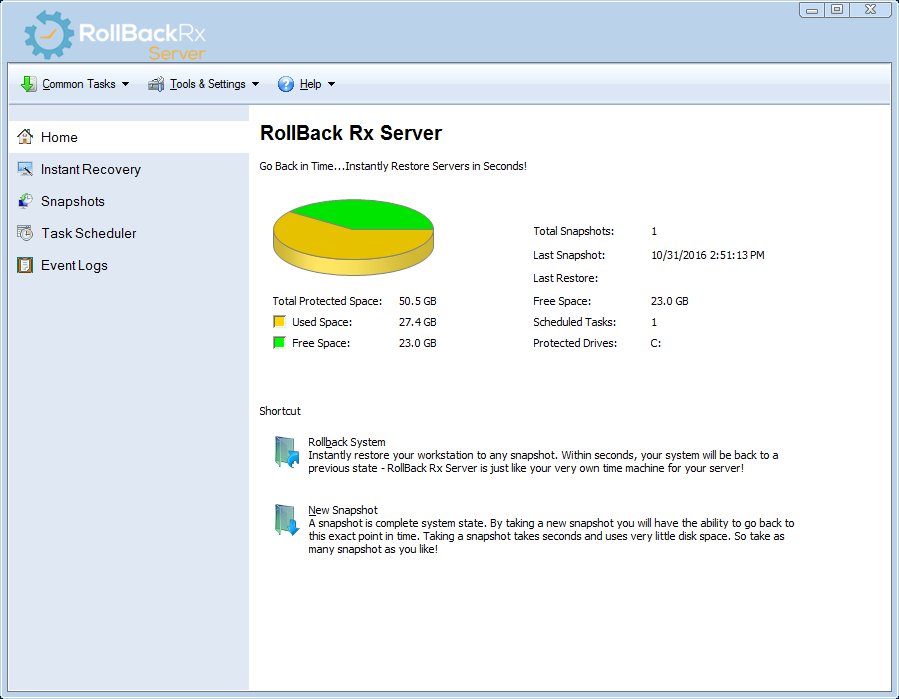Click the Snapshots camera icon
Viewport: 899px width, 699px height.
pyautogui.click(x=24, y=201)
